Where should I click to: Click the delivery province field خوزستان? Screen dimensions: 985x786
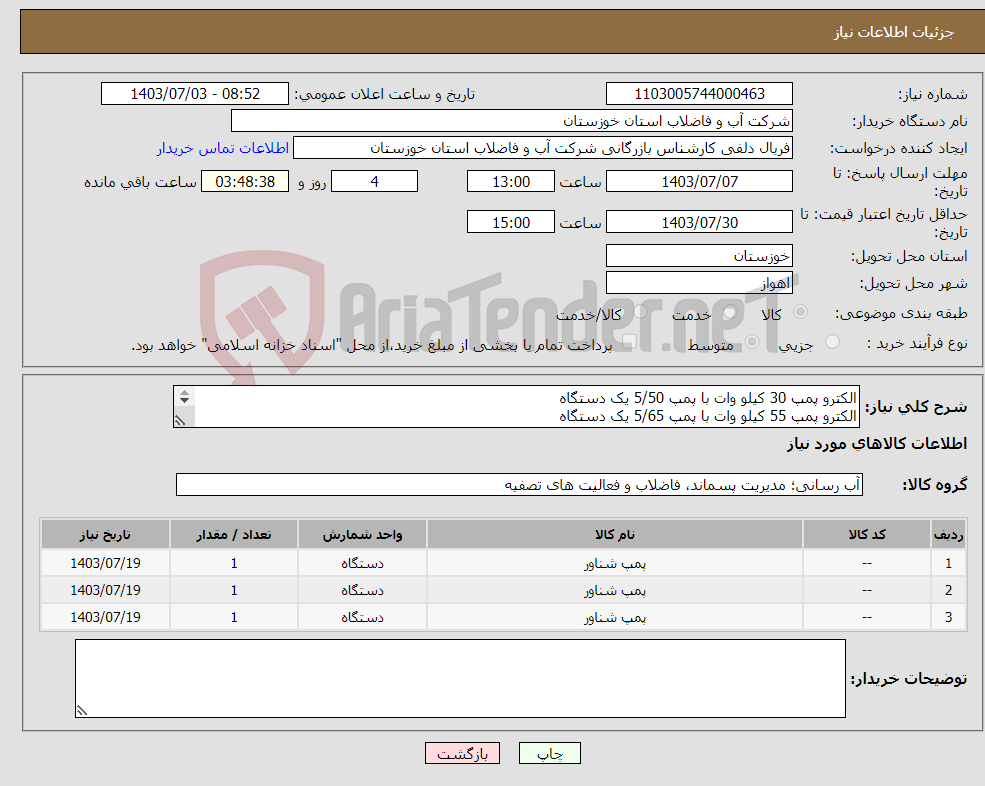(699, 256)
